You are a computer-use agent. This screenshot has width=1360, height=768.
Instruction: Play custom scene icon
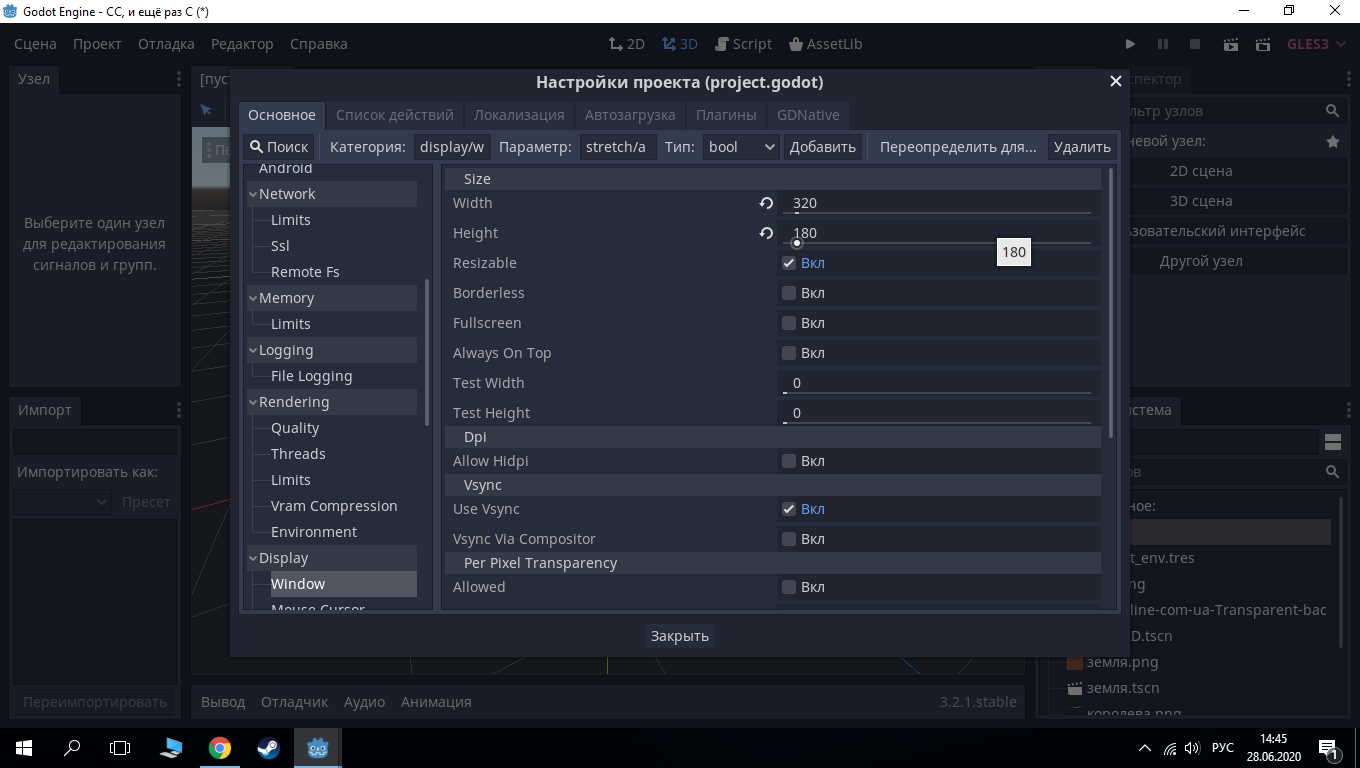click(1264, 44)
